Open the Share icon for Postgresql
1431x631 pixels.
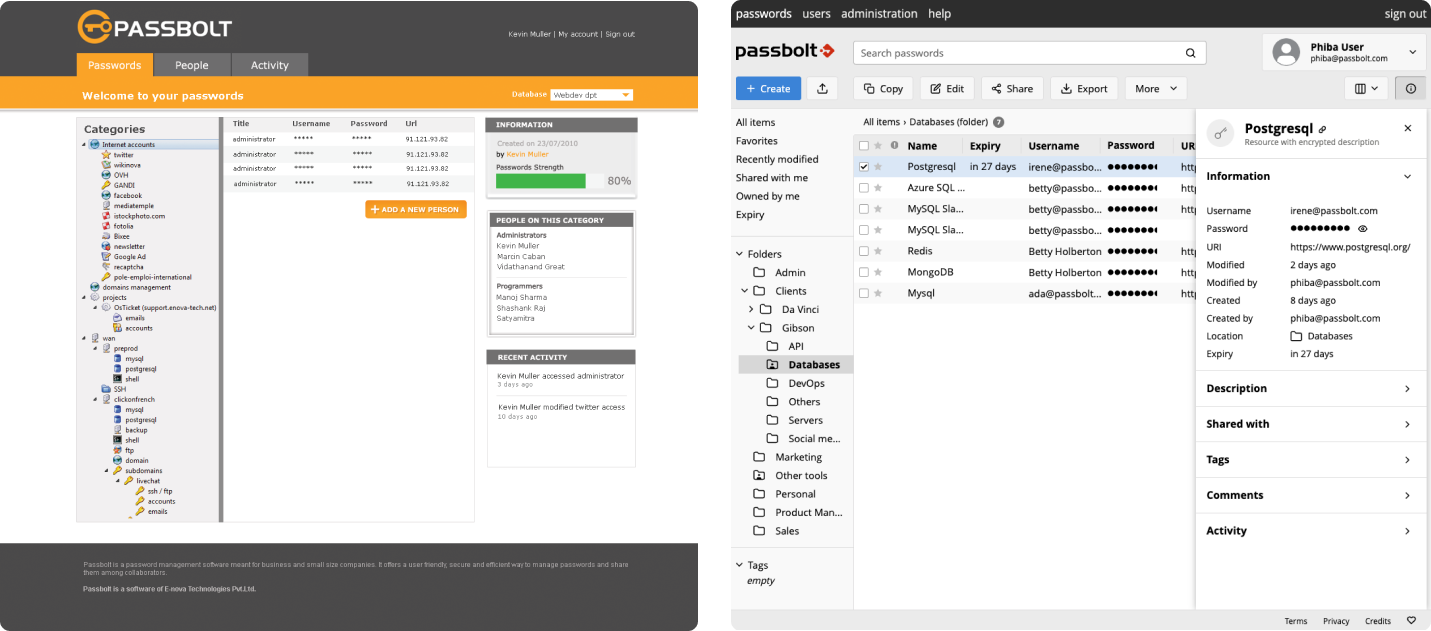click(x=998, y=88)
